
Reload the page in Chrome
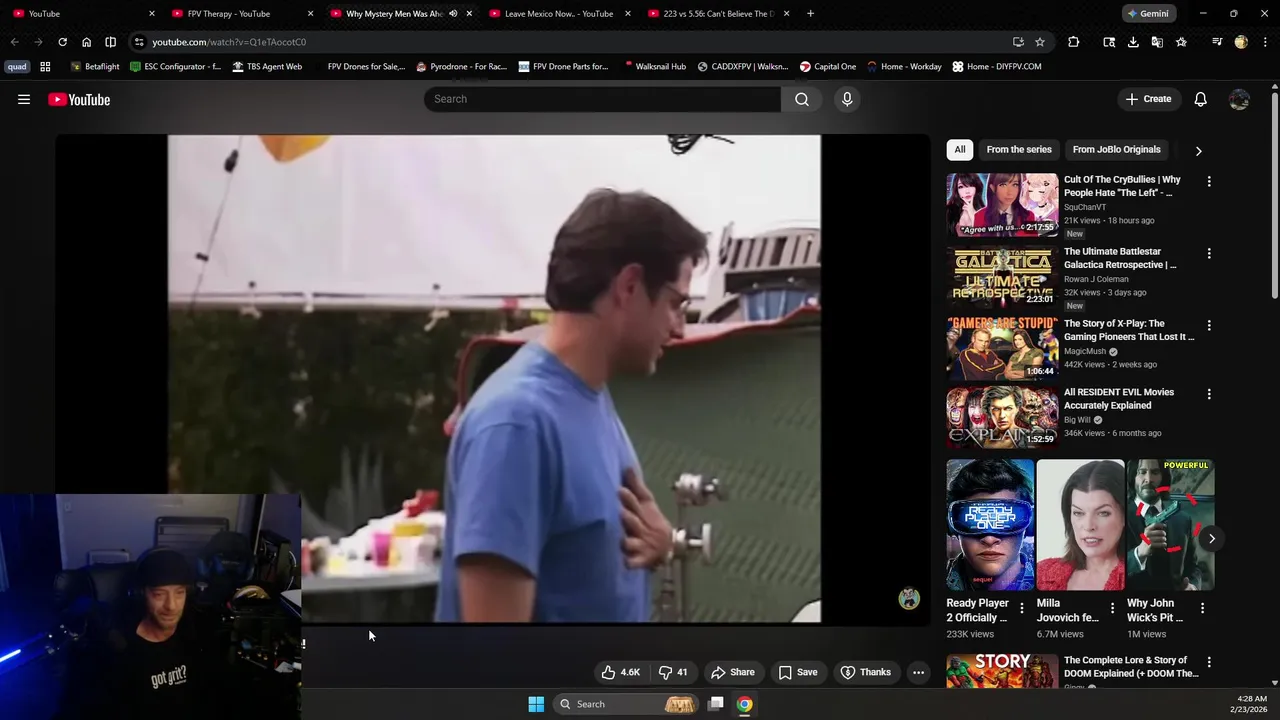[x=62, y=42]
